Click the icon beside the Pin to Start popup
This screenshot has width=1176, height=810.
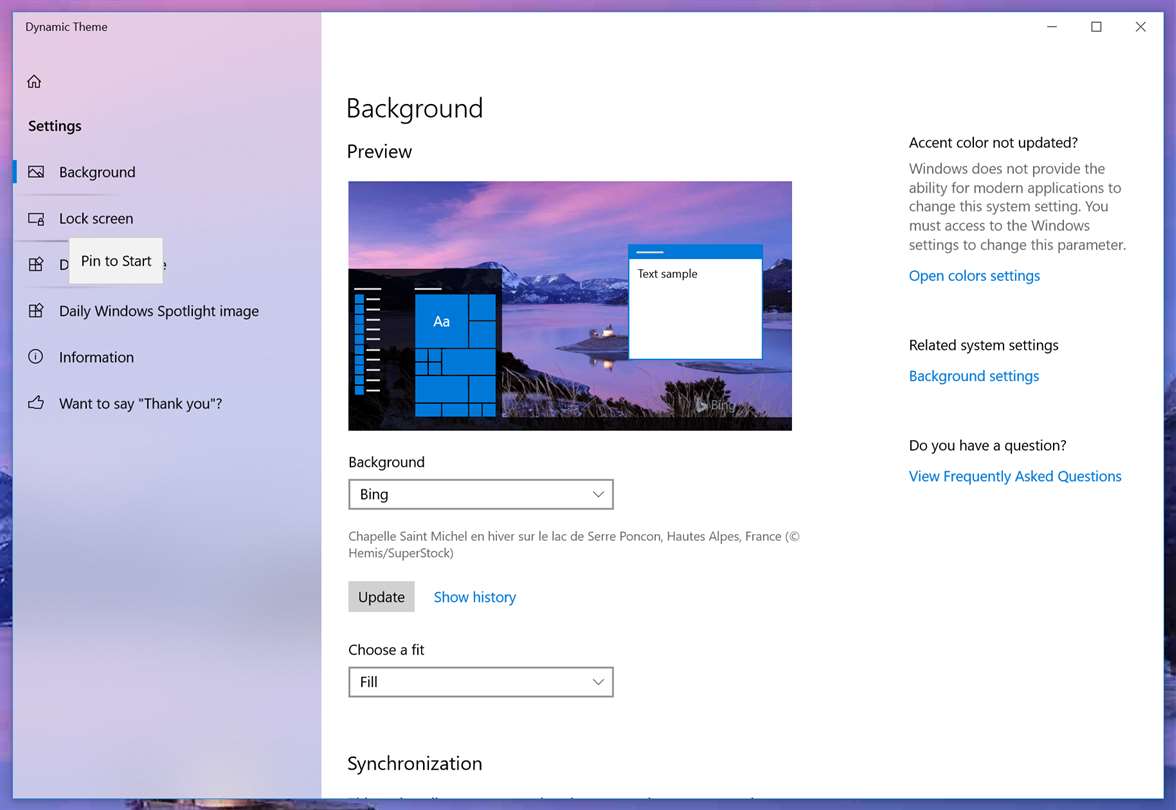(36, 264)
